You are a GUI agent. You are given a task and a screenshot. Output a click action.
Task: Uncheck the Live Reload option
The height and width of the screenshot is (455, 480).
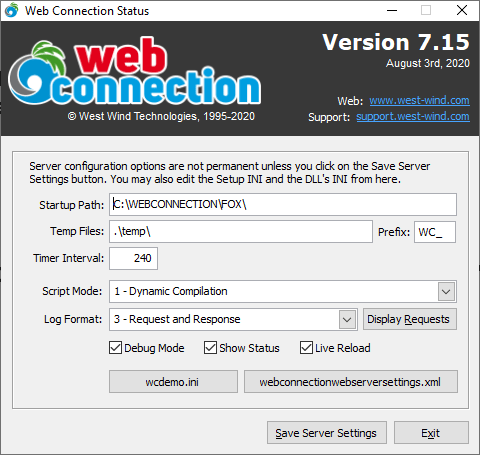[x=306, y=348]
